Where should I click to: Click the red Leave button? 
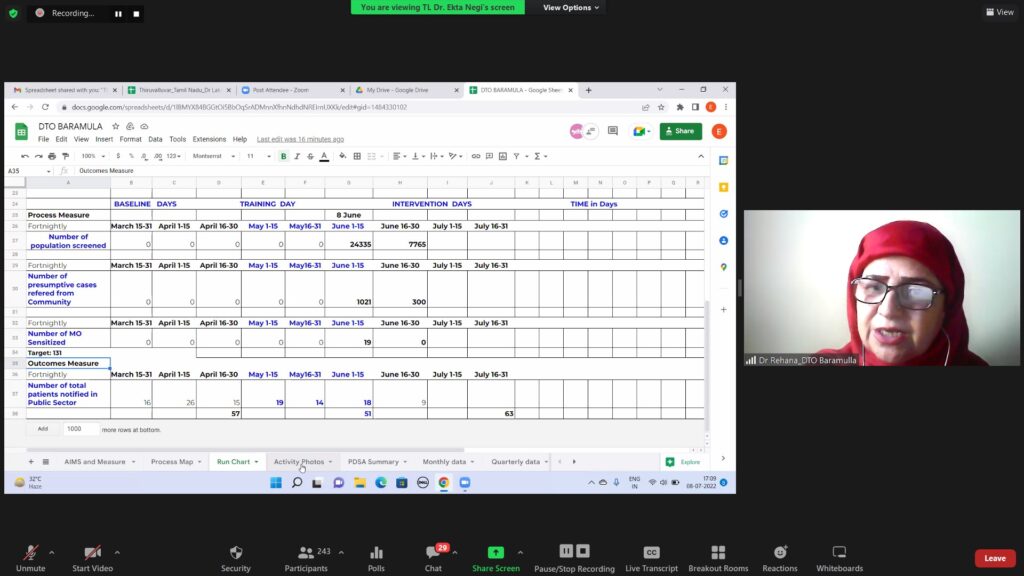(994, 558)
